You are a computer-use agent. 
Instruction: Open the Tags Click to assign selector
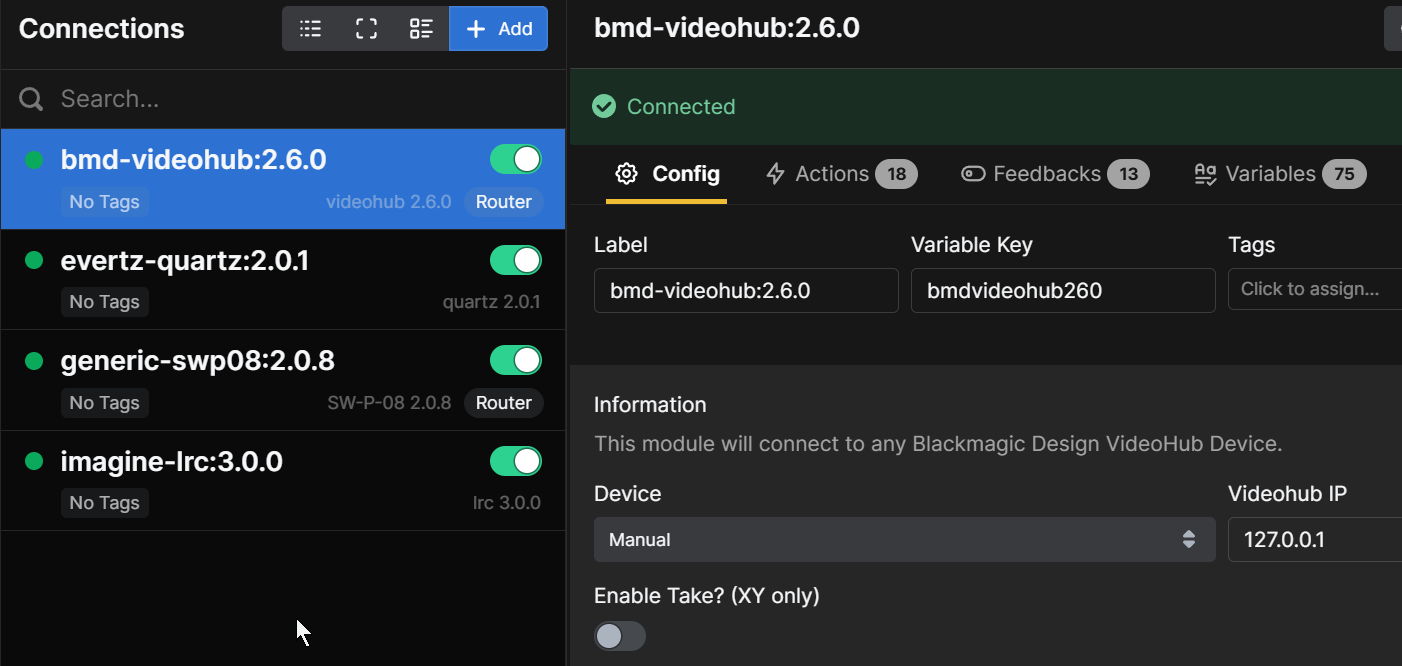click(1315, 289)
